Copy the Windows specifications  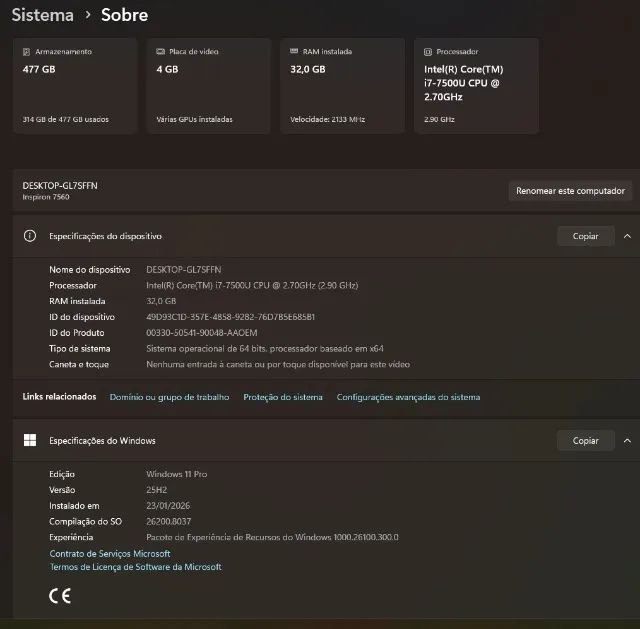click(x=585, y=440)
